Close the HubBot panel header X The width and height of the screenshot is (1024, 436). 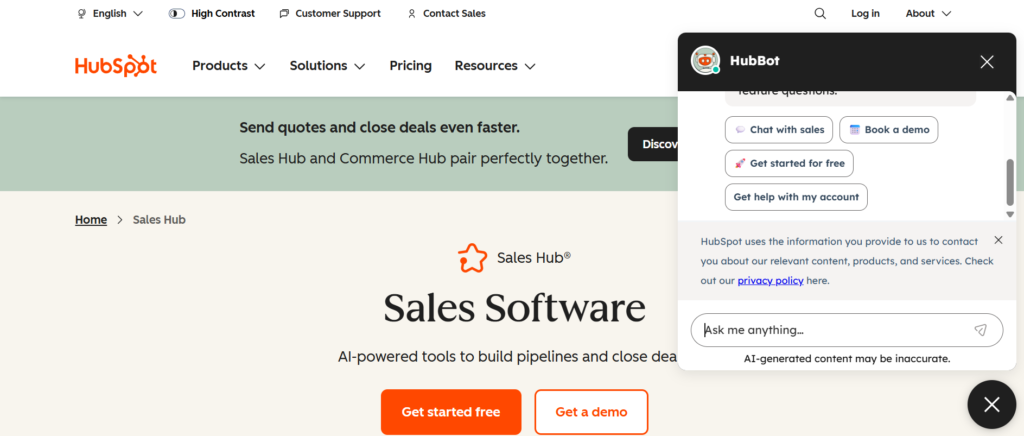coord(987,62)
